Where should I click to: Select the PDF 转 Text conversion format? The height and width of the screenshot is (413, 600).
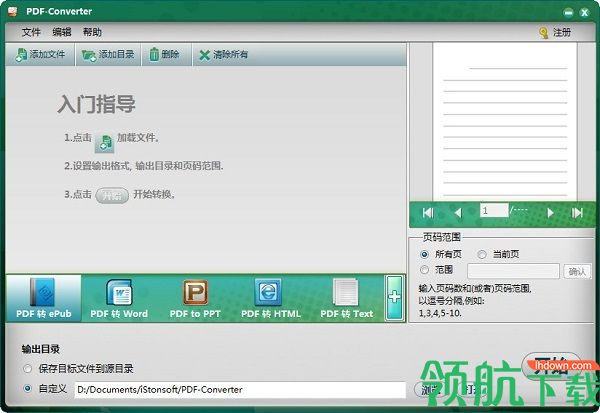click(346, 298)
